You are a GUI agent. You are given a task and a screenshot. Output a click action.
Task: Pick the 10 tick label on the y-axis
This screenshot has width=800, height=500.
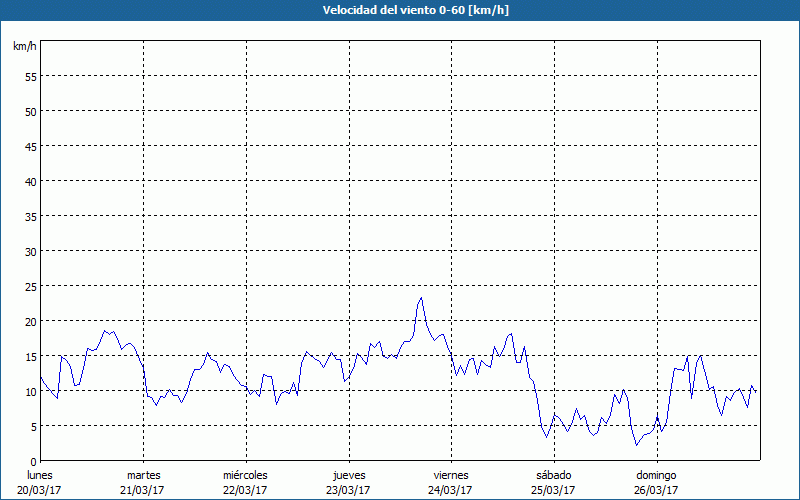tap(30, 391)
